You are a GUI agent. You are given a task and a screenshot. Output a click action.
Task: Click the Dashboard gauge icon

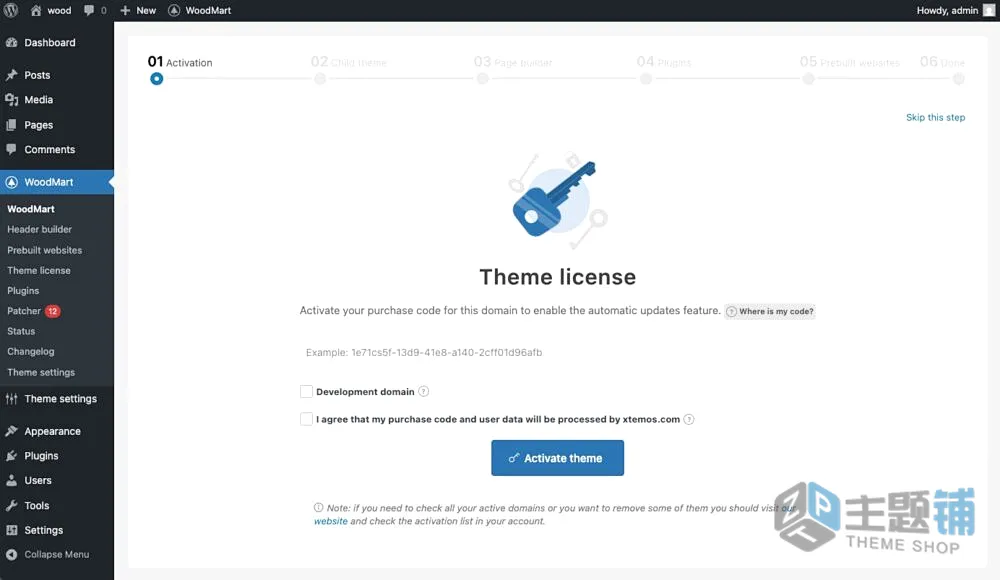click(11, 42)
